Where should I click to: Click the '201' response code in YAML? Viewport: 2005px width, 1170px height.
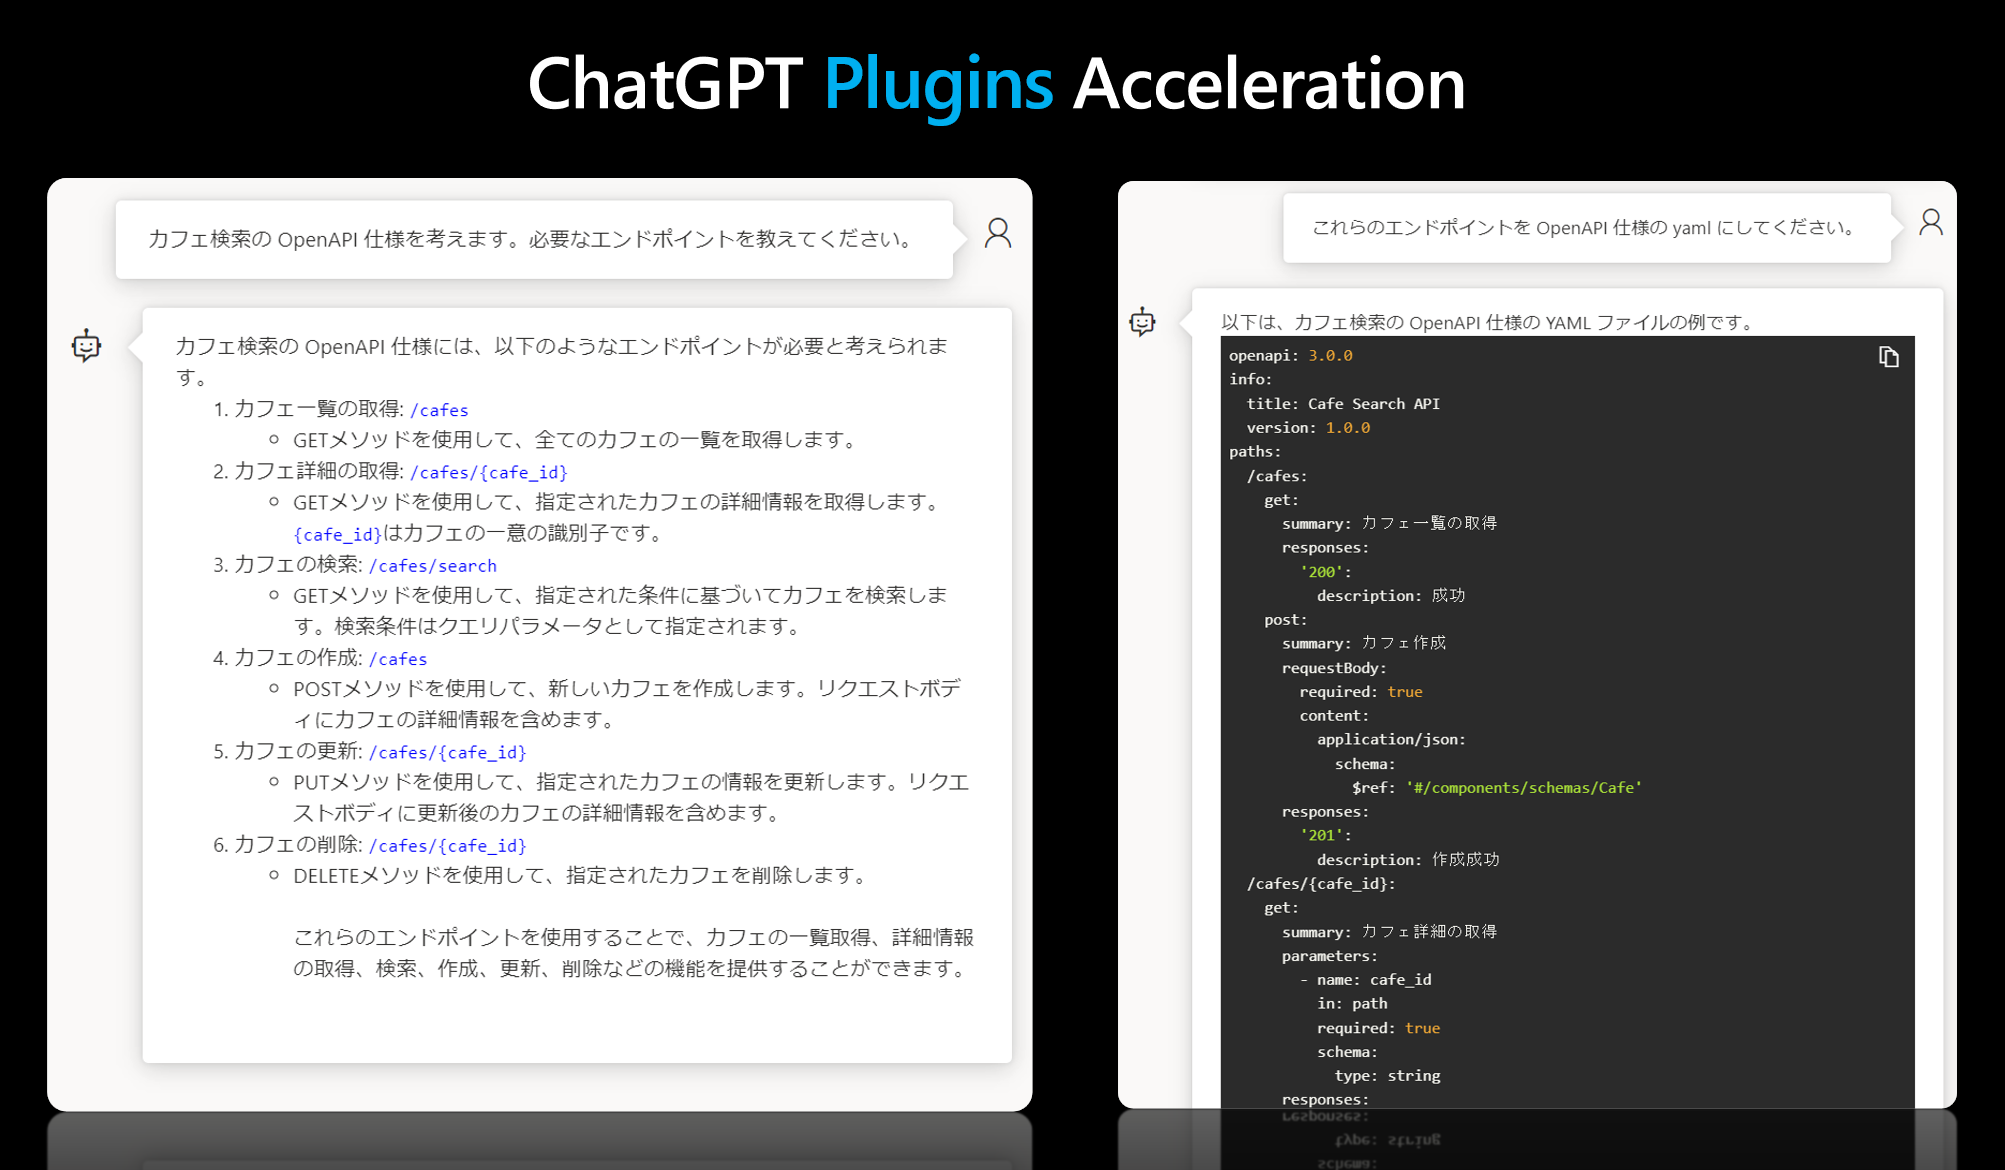tap(1322, 835)
